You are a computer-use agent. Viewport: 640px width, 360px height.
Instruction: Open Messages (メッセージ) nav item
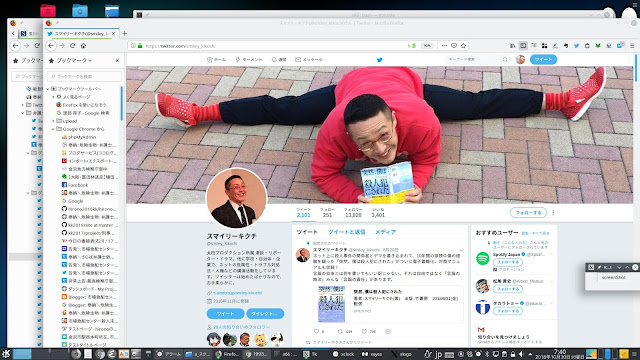(309, 60)
